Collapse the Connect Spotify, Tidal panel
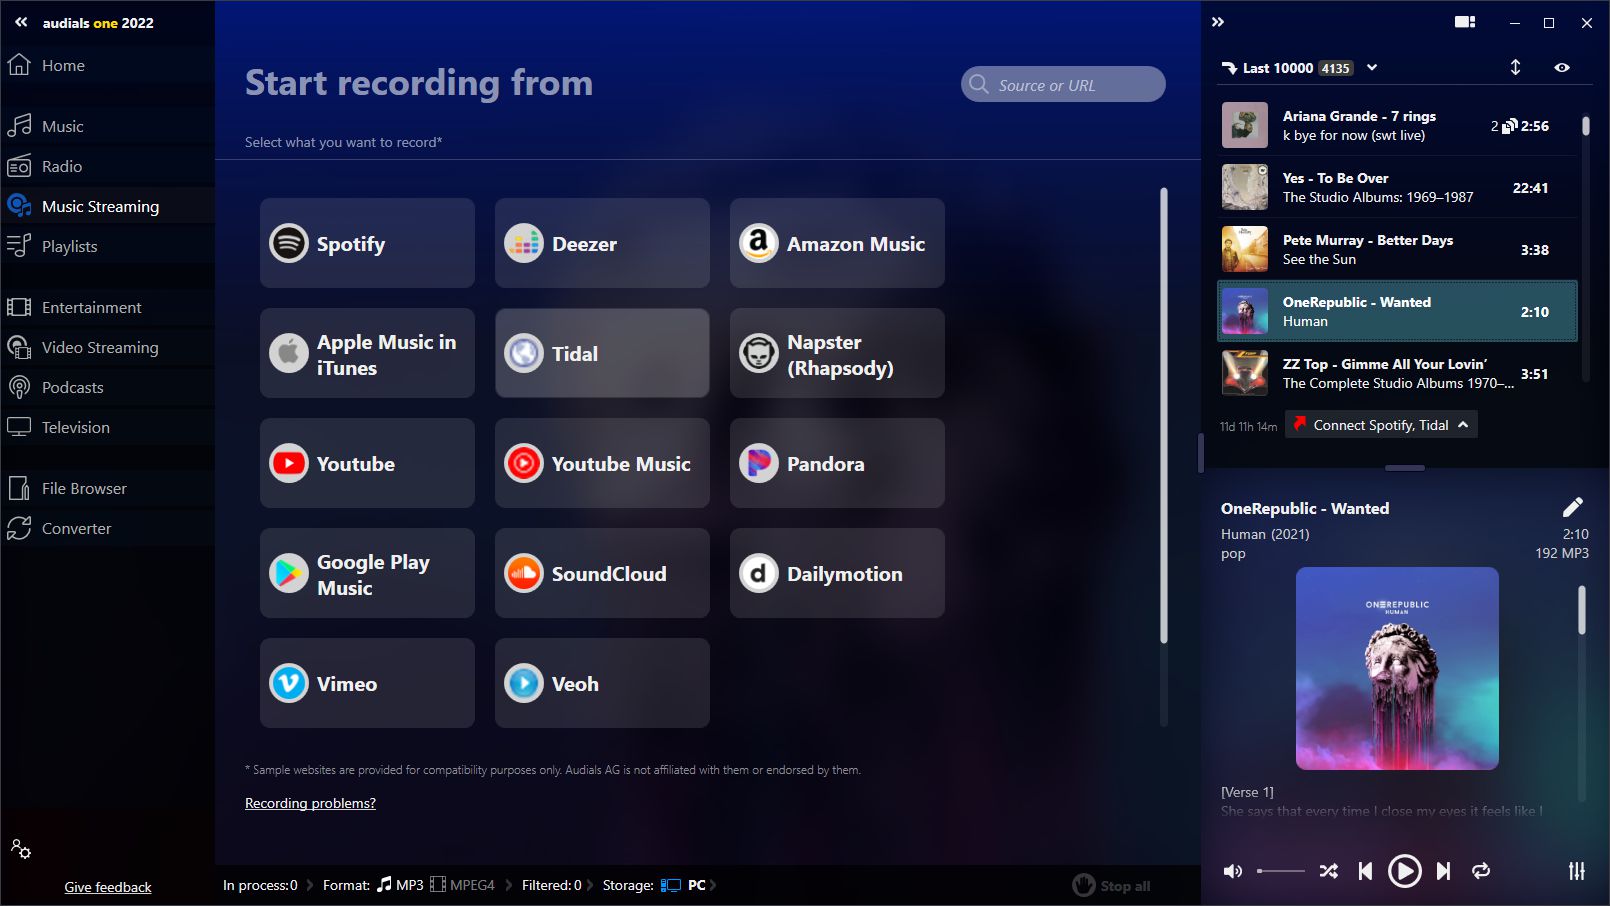Image resolution: width=1610 pixels, height=906 pixels. point(1463,424)
